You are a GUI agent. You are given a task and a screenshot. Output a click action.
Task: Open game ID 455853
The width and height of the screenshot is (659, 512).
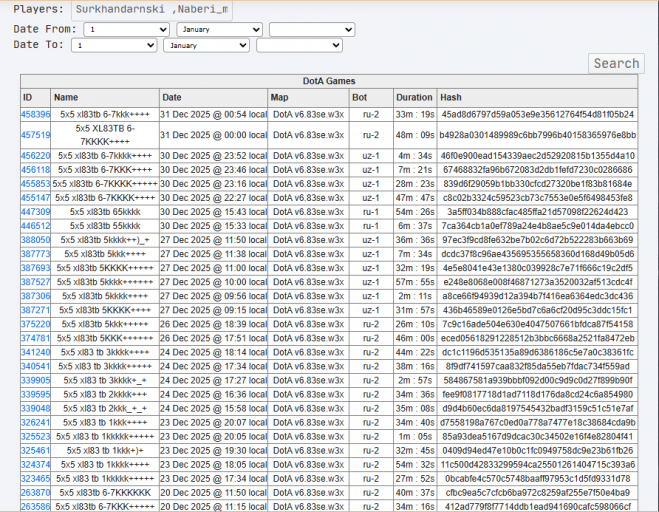[35, 184]
